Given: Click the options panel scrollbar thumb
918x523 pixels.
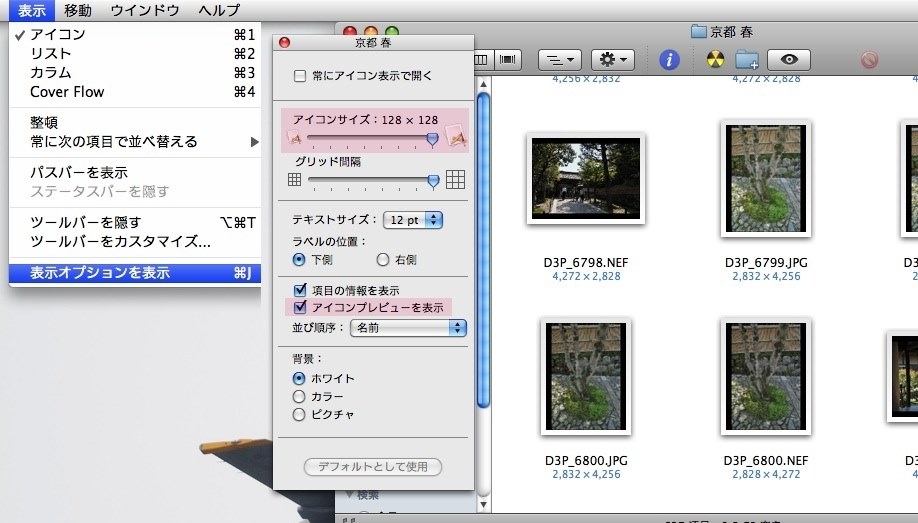Looking at the screenshot, I should (483, 250).
